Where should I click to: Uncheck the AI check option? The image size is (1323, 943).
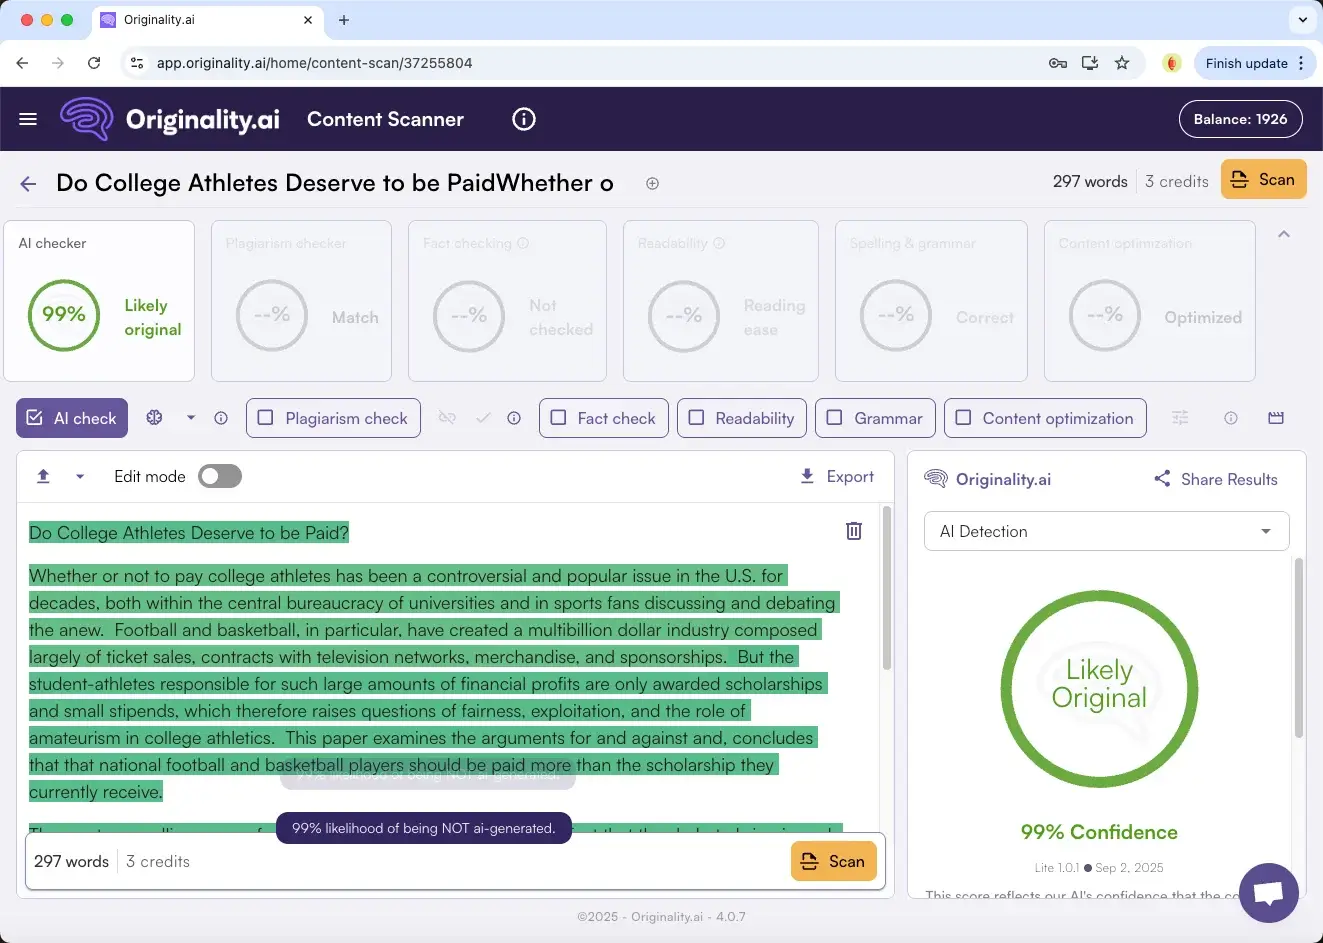click(x=73, y=418)
